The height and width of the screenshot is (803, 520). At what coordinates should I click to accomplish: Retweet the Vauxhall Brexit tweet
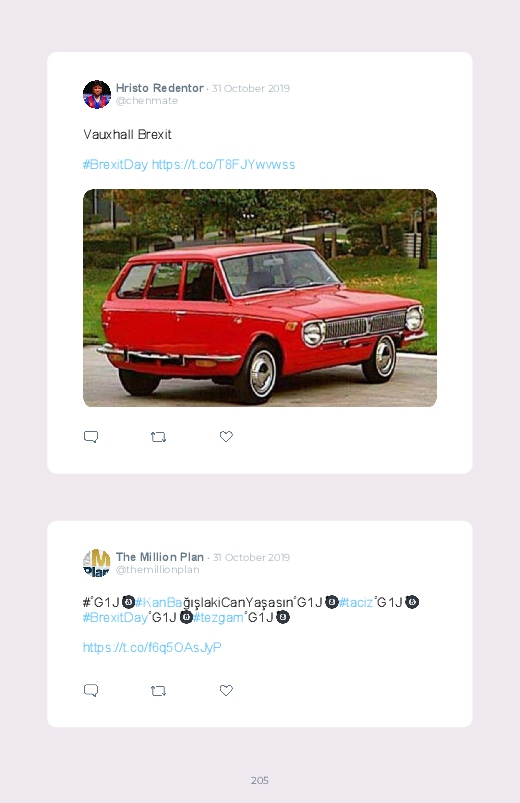[x=158, y=437]
